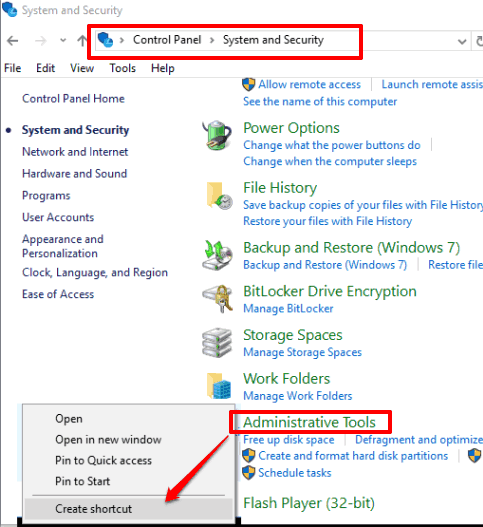Image resolution: width=483 pixels, height=527 pixels.
Task: Open Storage Spaces heading
Action: [293, 335]
